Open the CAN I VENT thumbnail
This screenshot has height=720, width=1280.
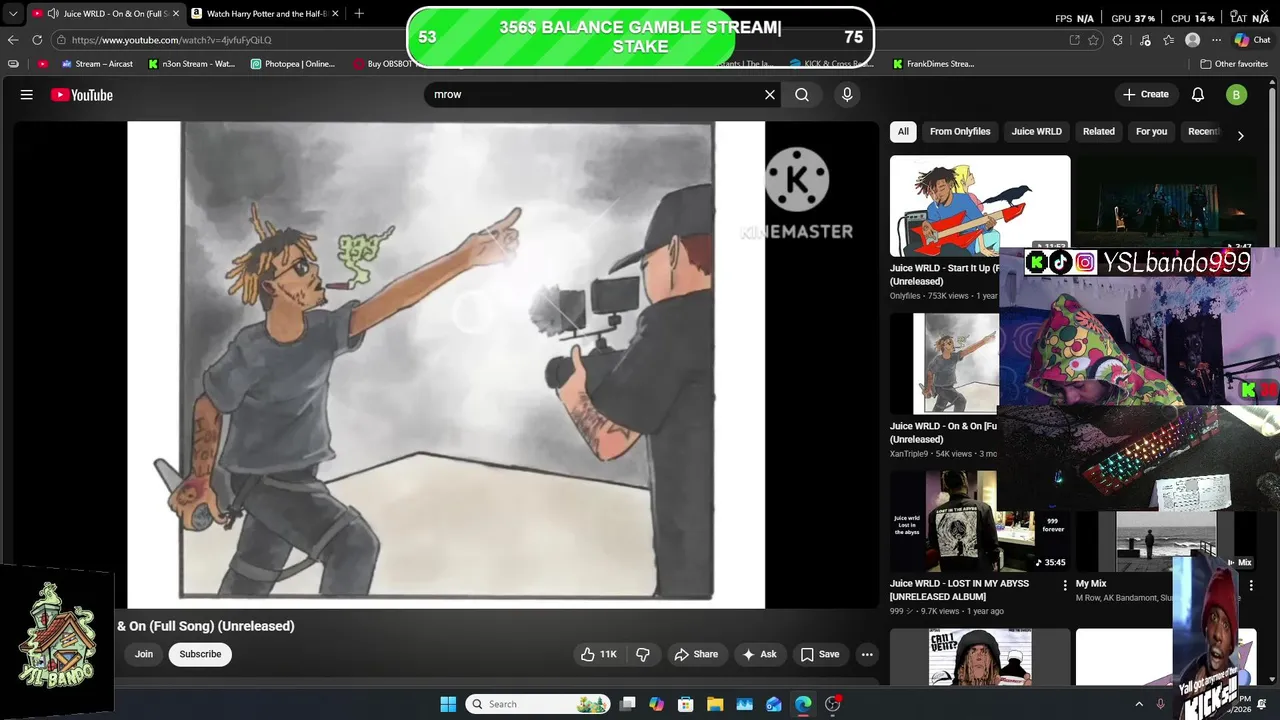click(x=980, y=656)
